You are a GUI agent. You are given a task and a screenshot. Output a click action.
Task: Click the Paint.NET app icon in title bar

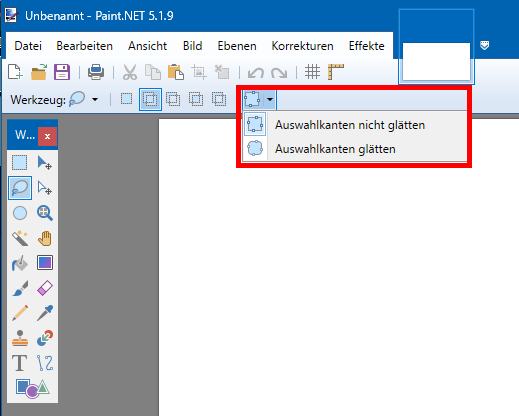[x=11, y=16]
